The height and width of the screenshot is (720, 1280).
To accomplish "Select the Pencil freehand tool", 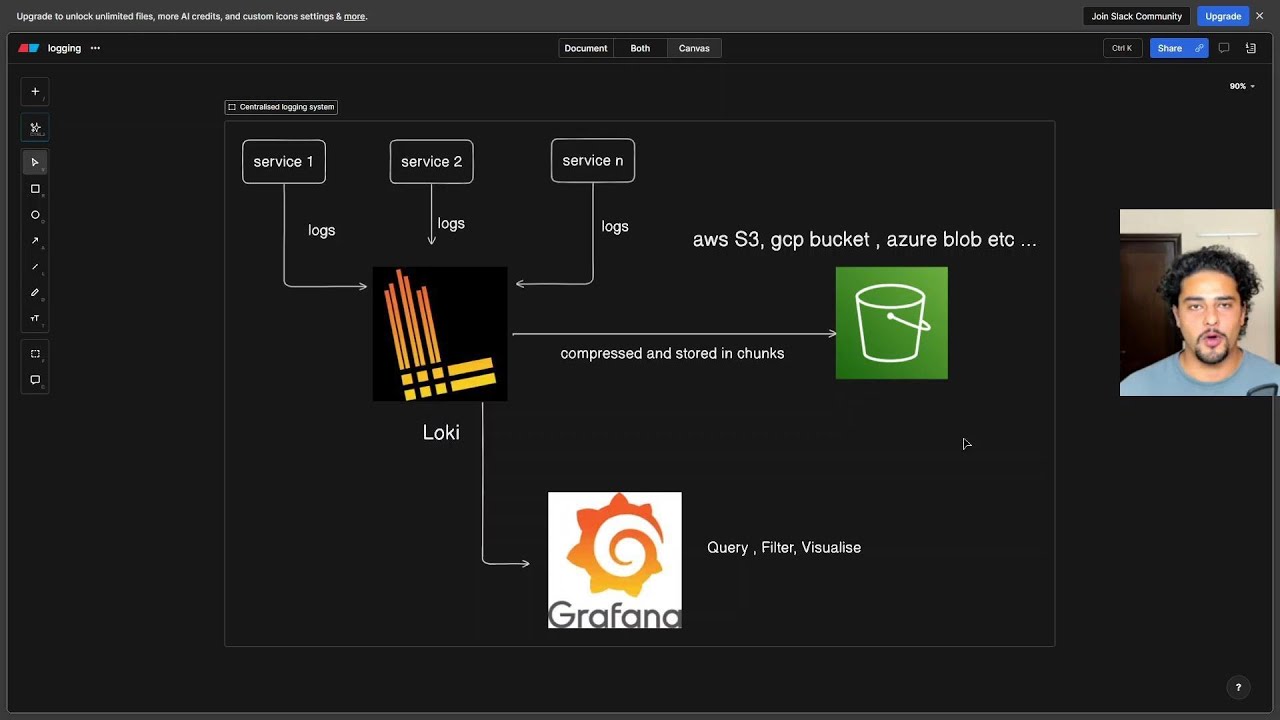I will coord(35,293).
